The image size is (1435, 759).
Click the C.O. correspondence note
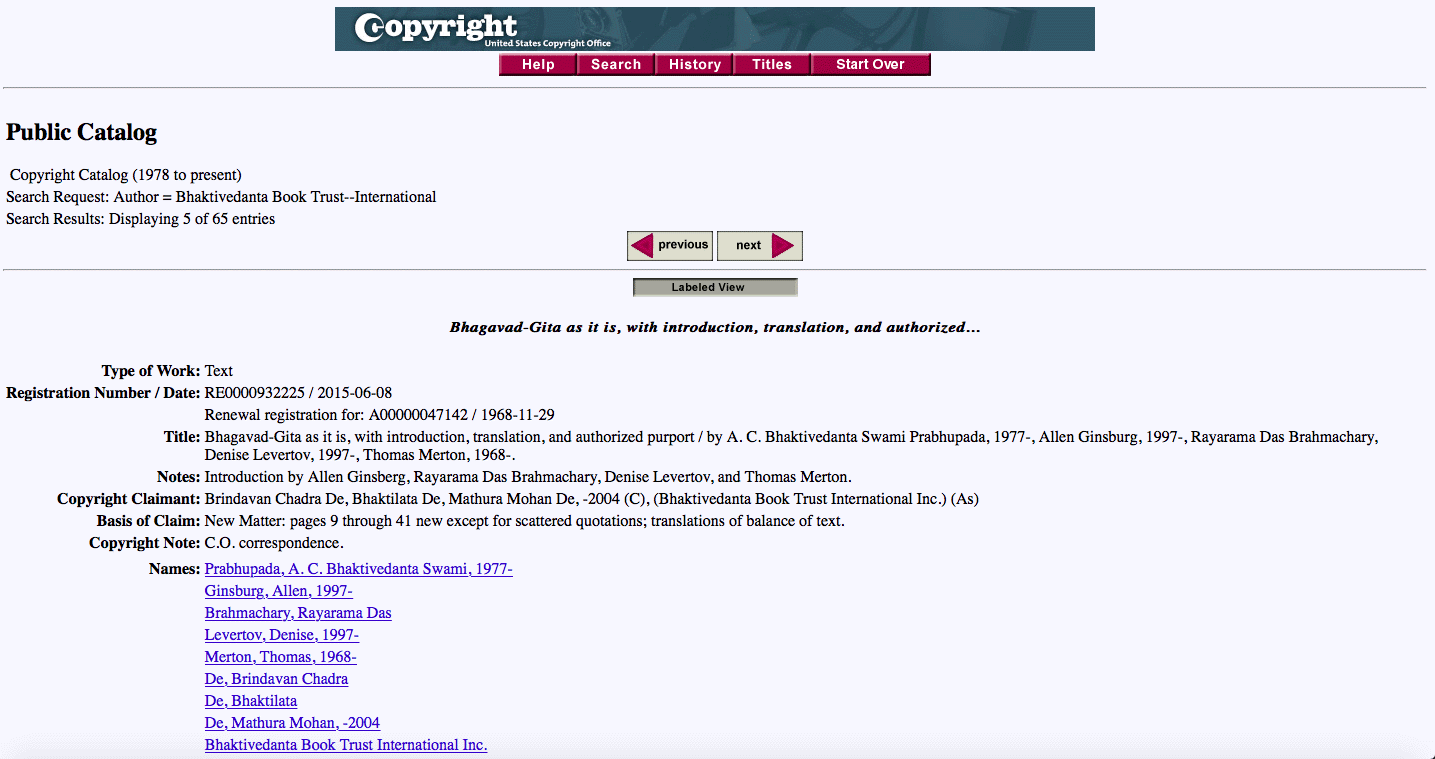tap(274, 543)
